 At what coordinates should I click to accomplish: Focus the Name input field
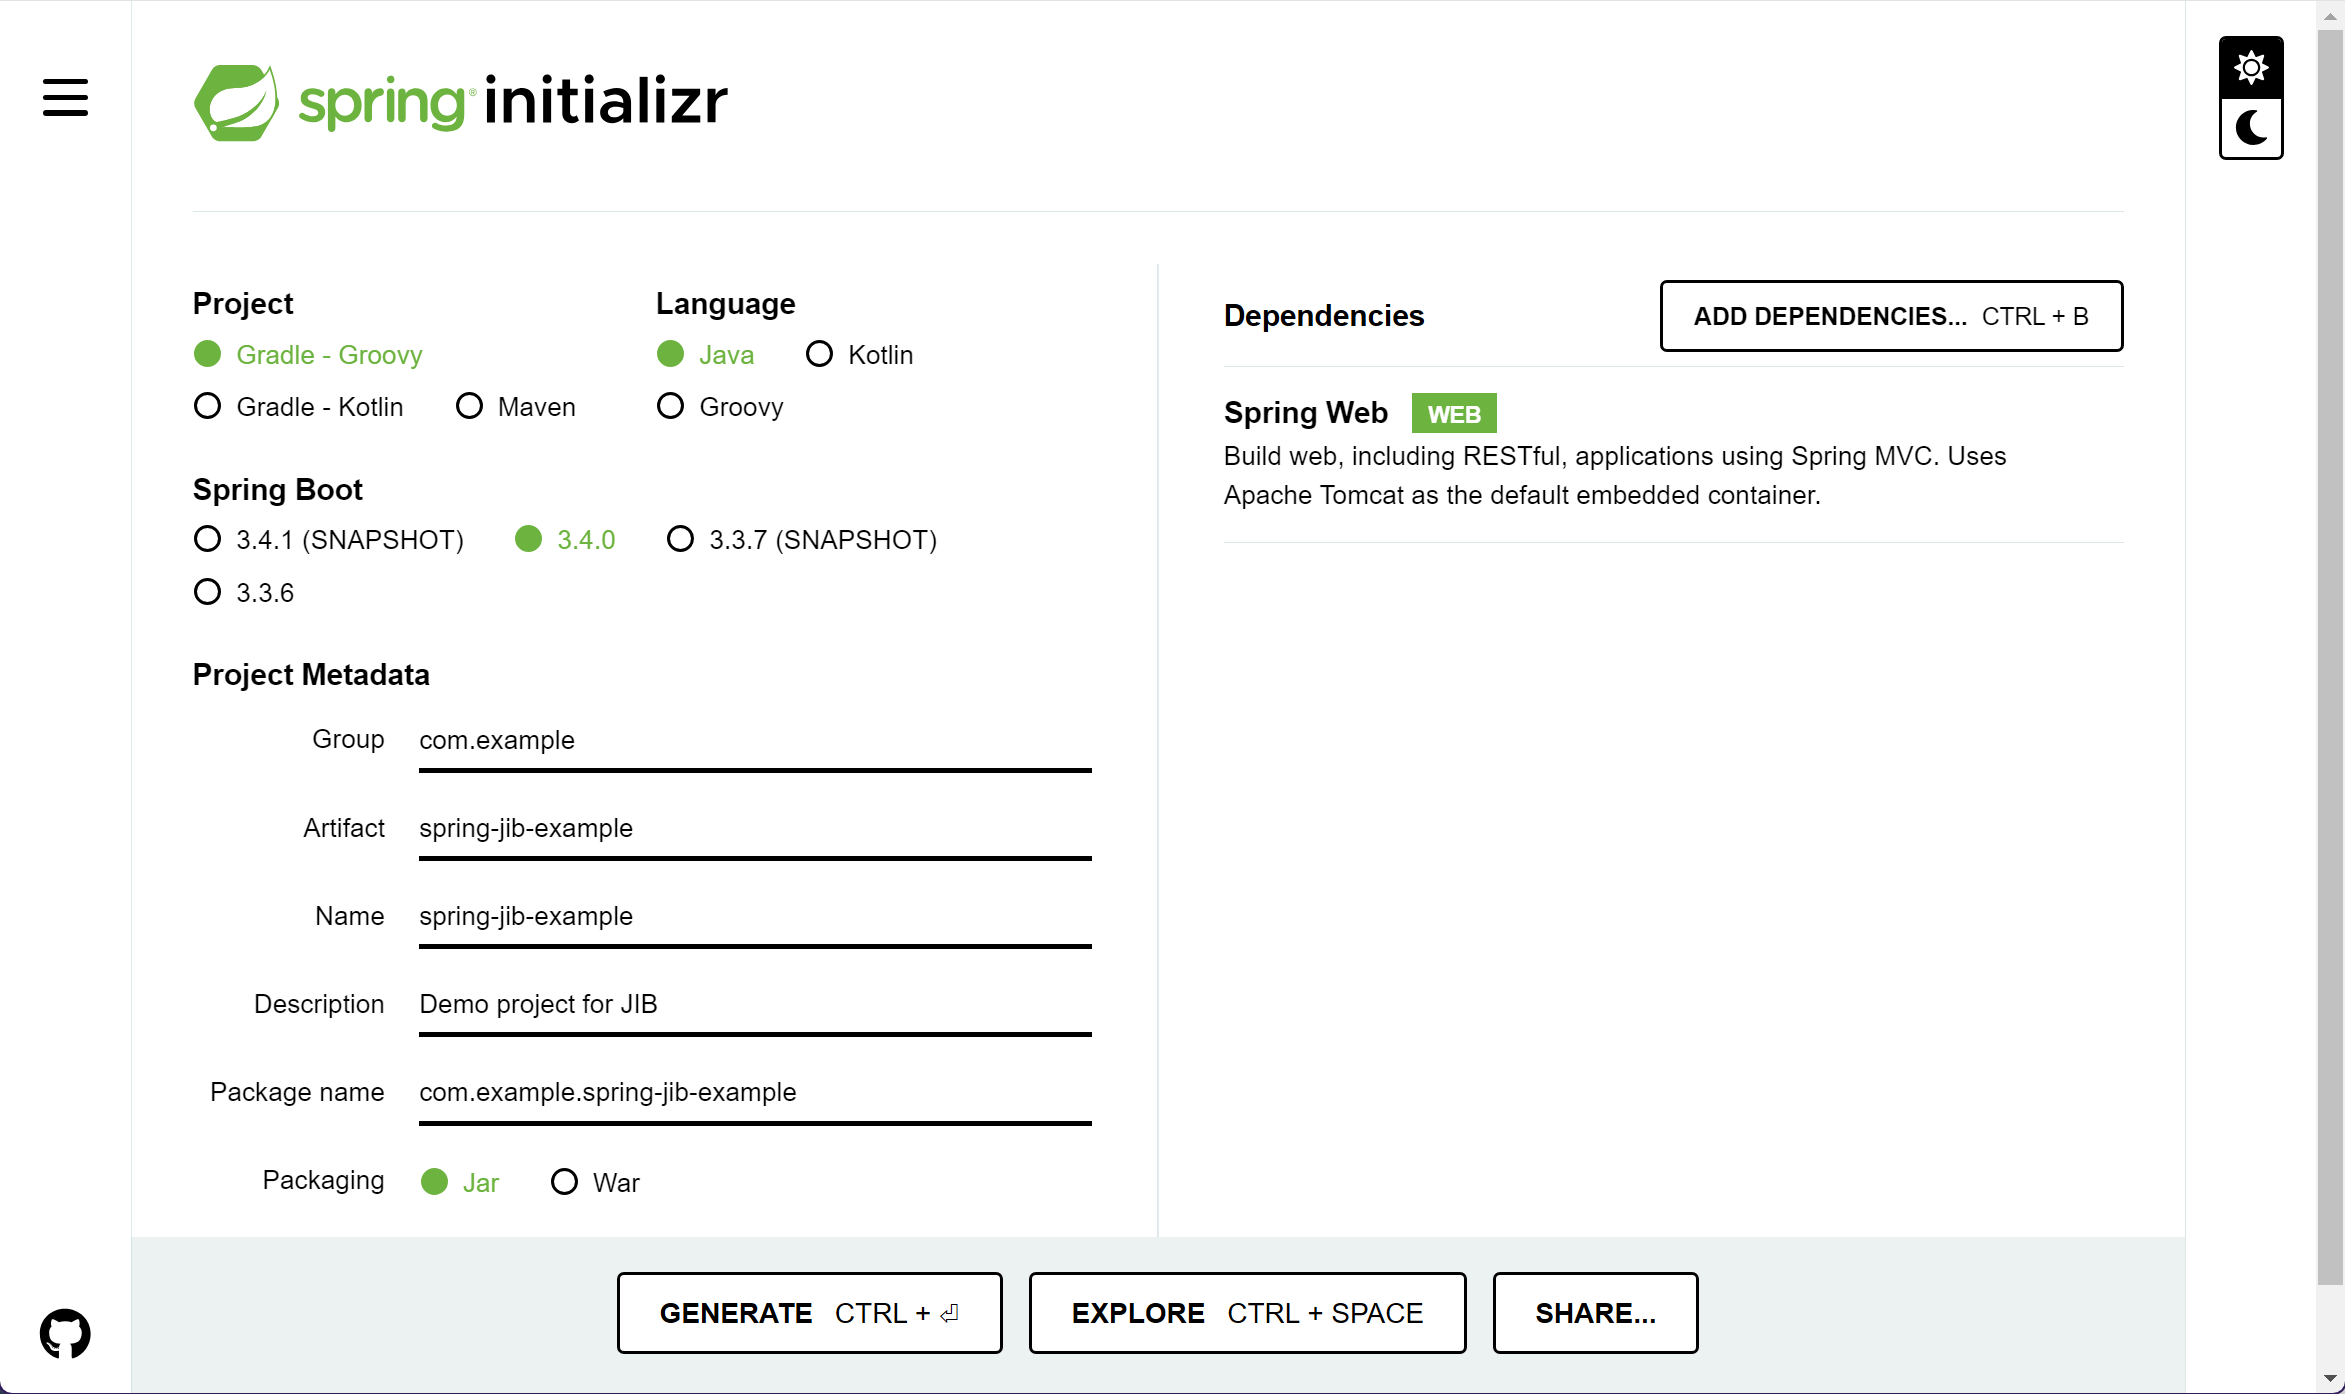pos(755,917)
